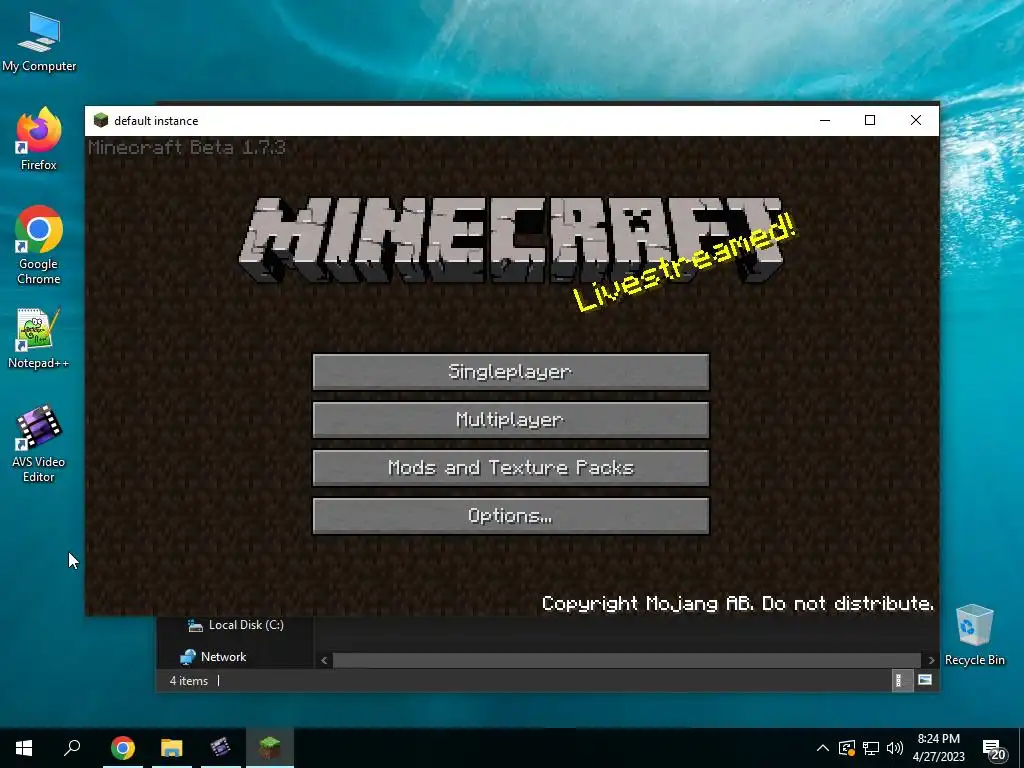Click the Explorer horizontal scrollbar track

(x=627, y=660)
